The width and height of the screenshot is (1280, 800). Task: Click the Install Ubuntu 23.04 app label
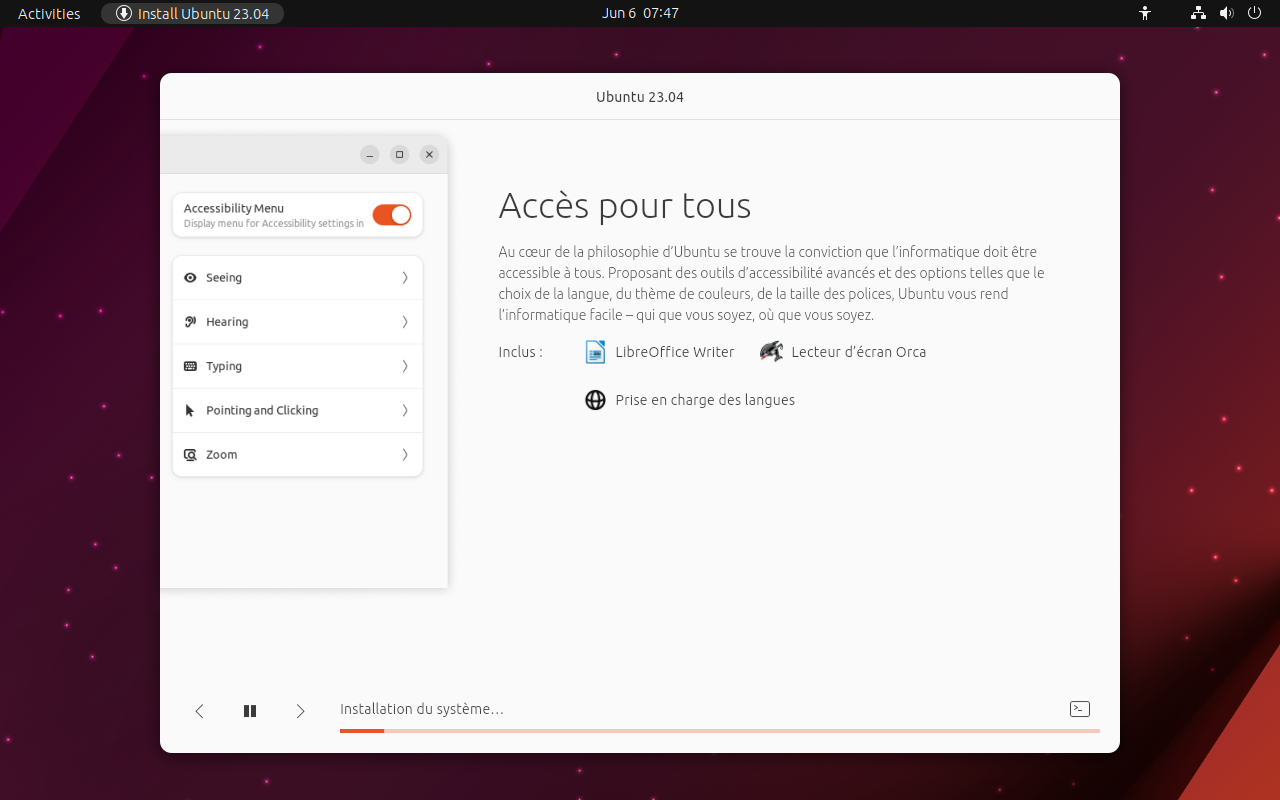pos(204,13)
